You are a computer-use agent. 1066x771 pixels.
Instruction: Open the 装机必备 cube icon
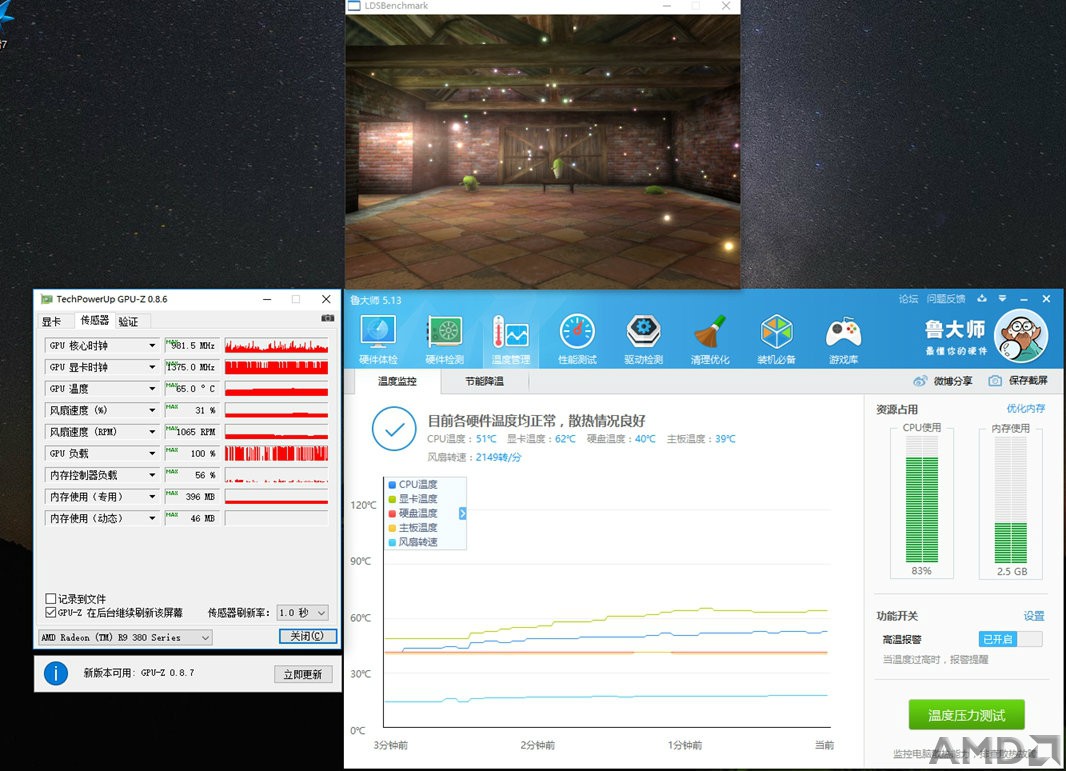tap(776, 340)
